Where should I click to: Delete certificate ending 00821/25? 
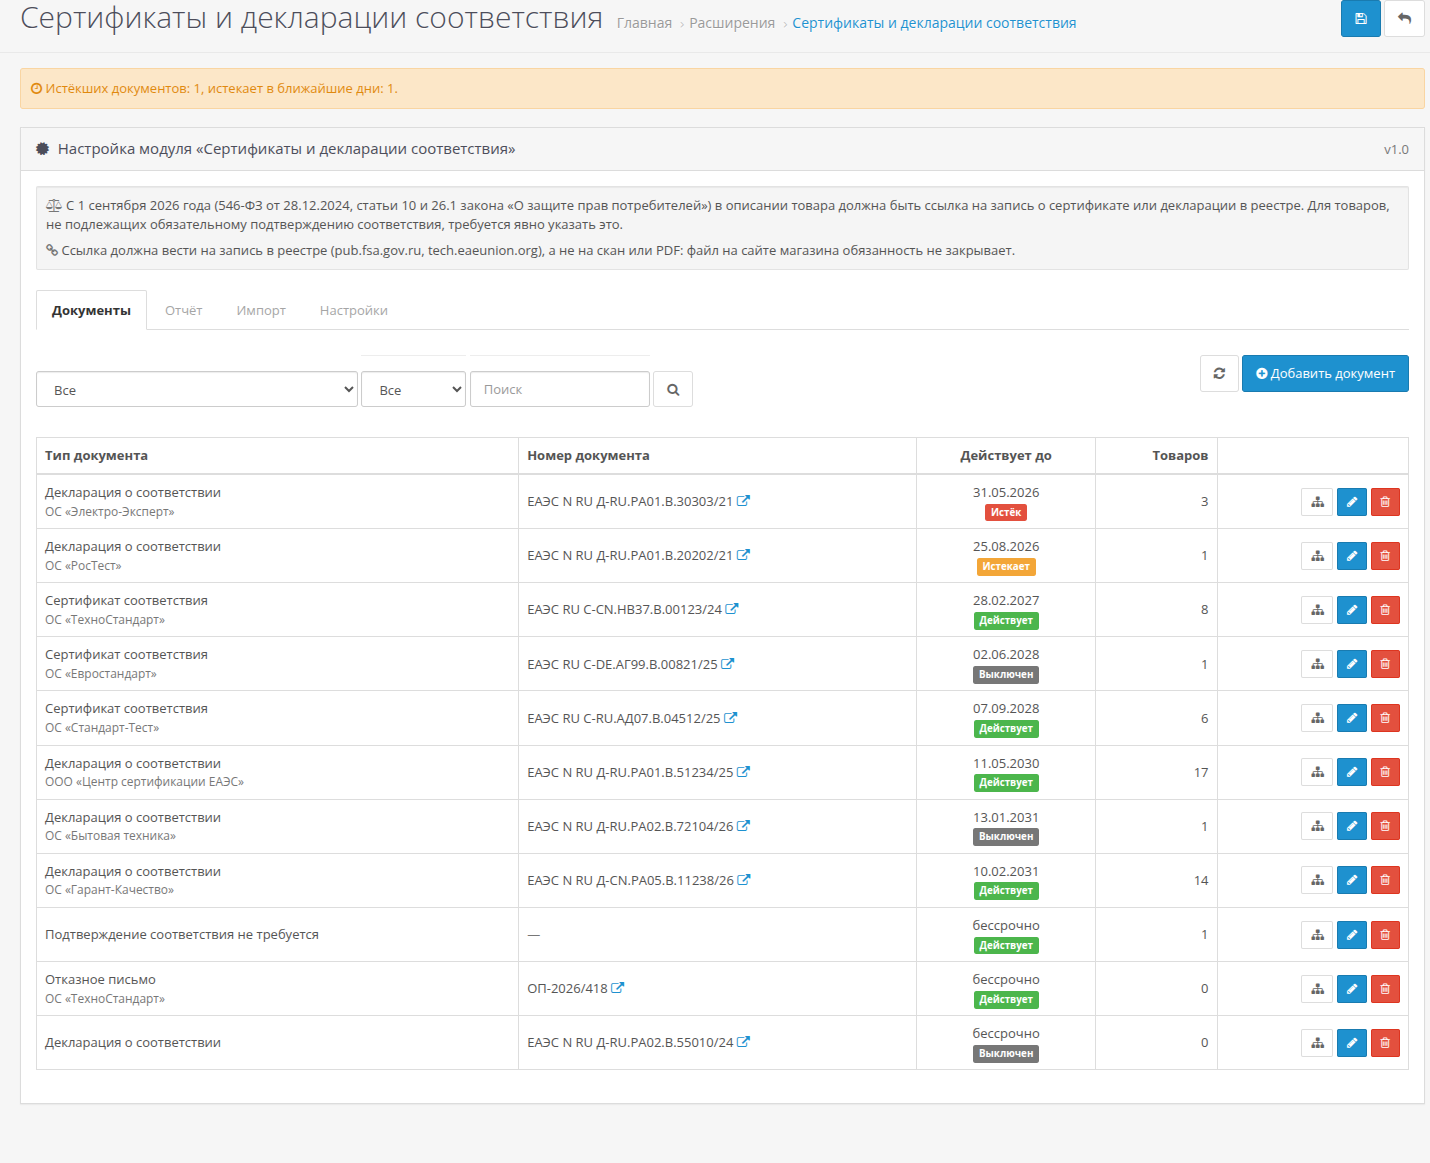[1385, 664]
